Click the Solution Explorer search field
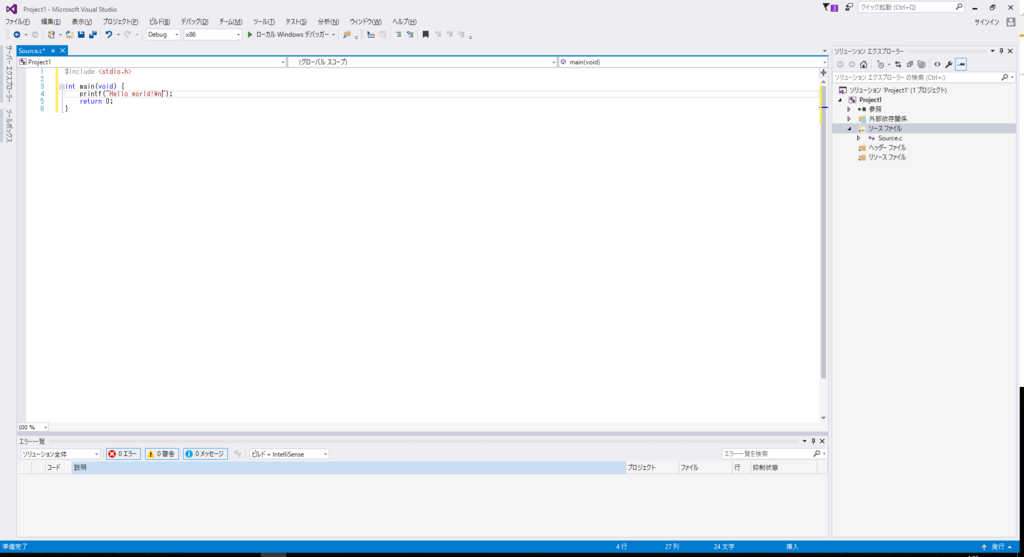Screen dimensions: 1024x557 point(922,78)
